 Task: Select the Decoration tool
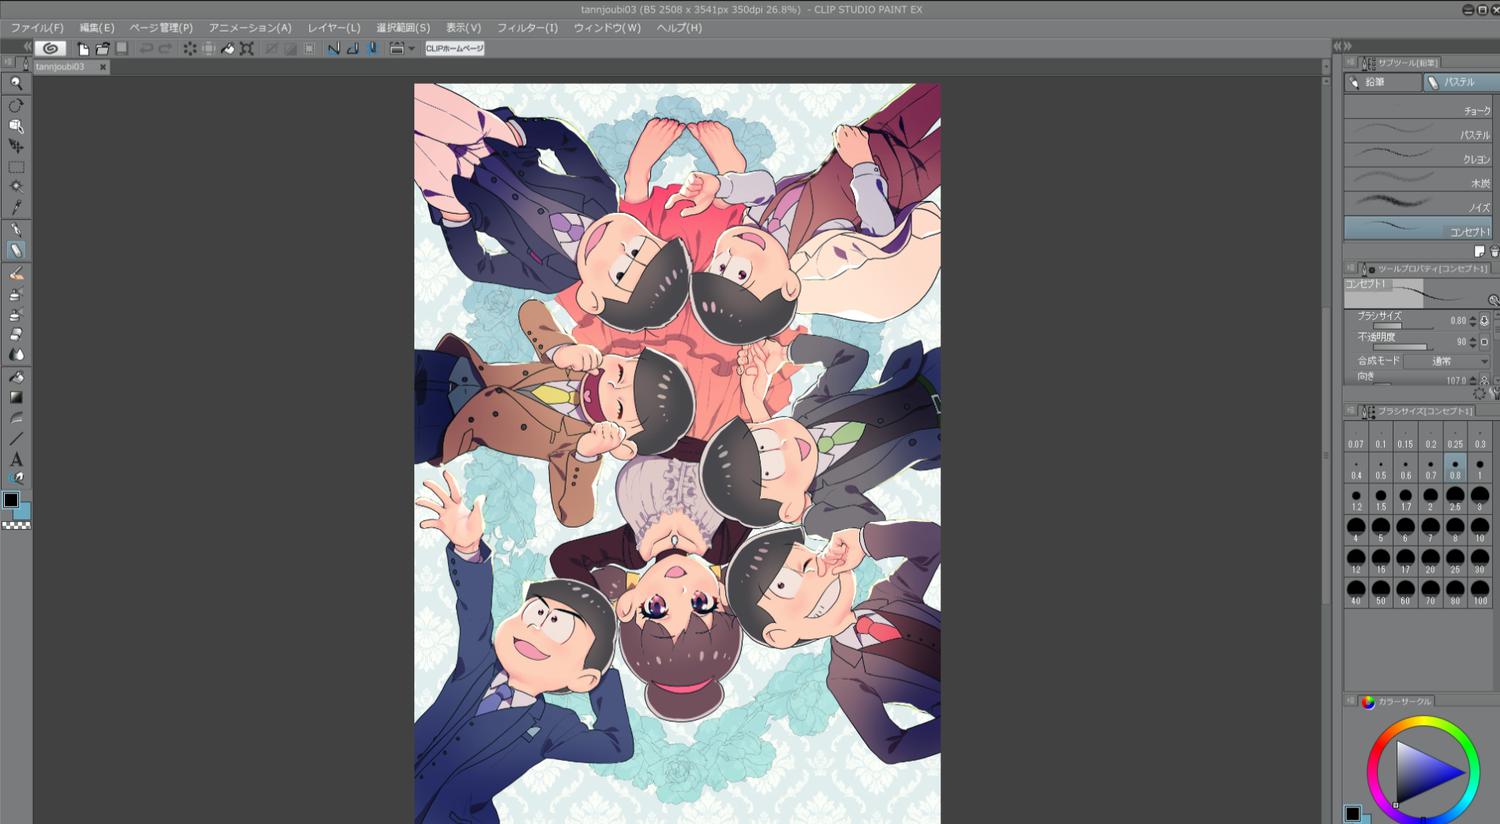pos(16,315)
